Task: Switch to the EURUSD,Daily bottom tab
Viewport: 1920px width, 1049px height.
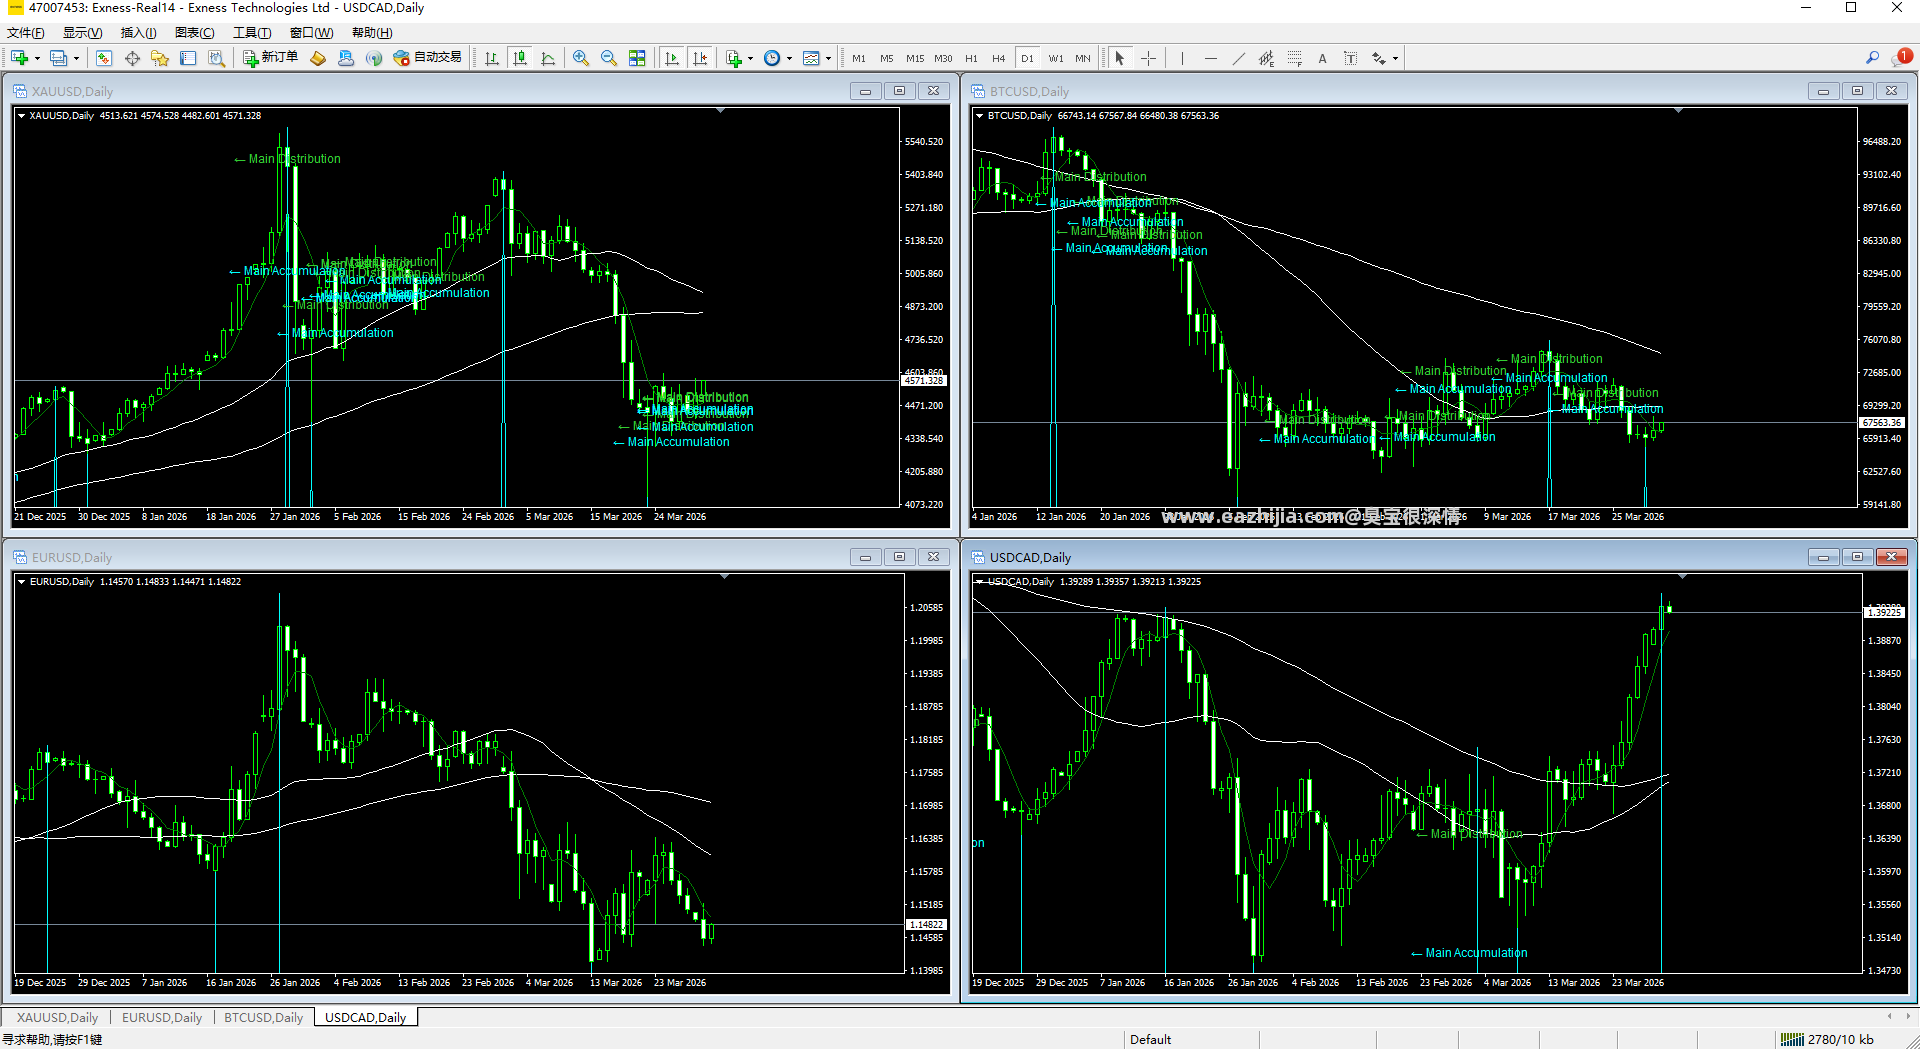Action: click(161, 1017)
